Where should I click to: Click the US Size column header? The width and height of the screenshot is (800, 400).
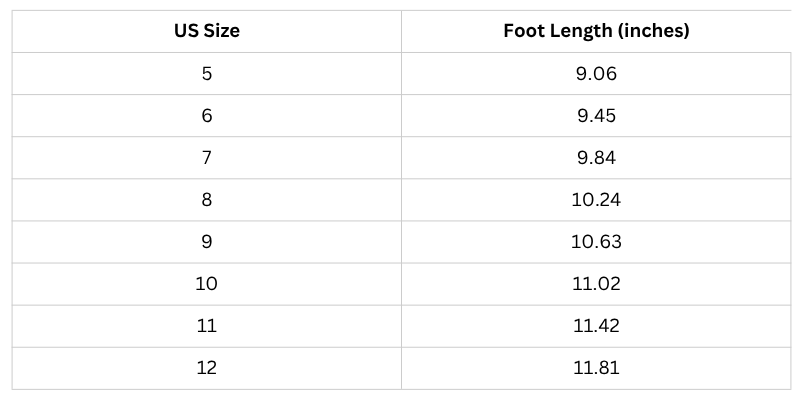pos(207,31)
